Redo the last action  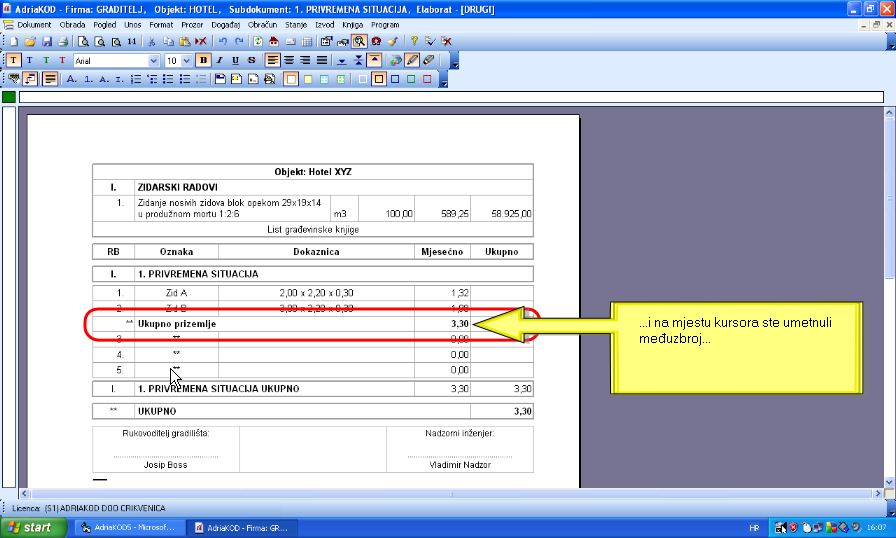click(239, 41)
